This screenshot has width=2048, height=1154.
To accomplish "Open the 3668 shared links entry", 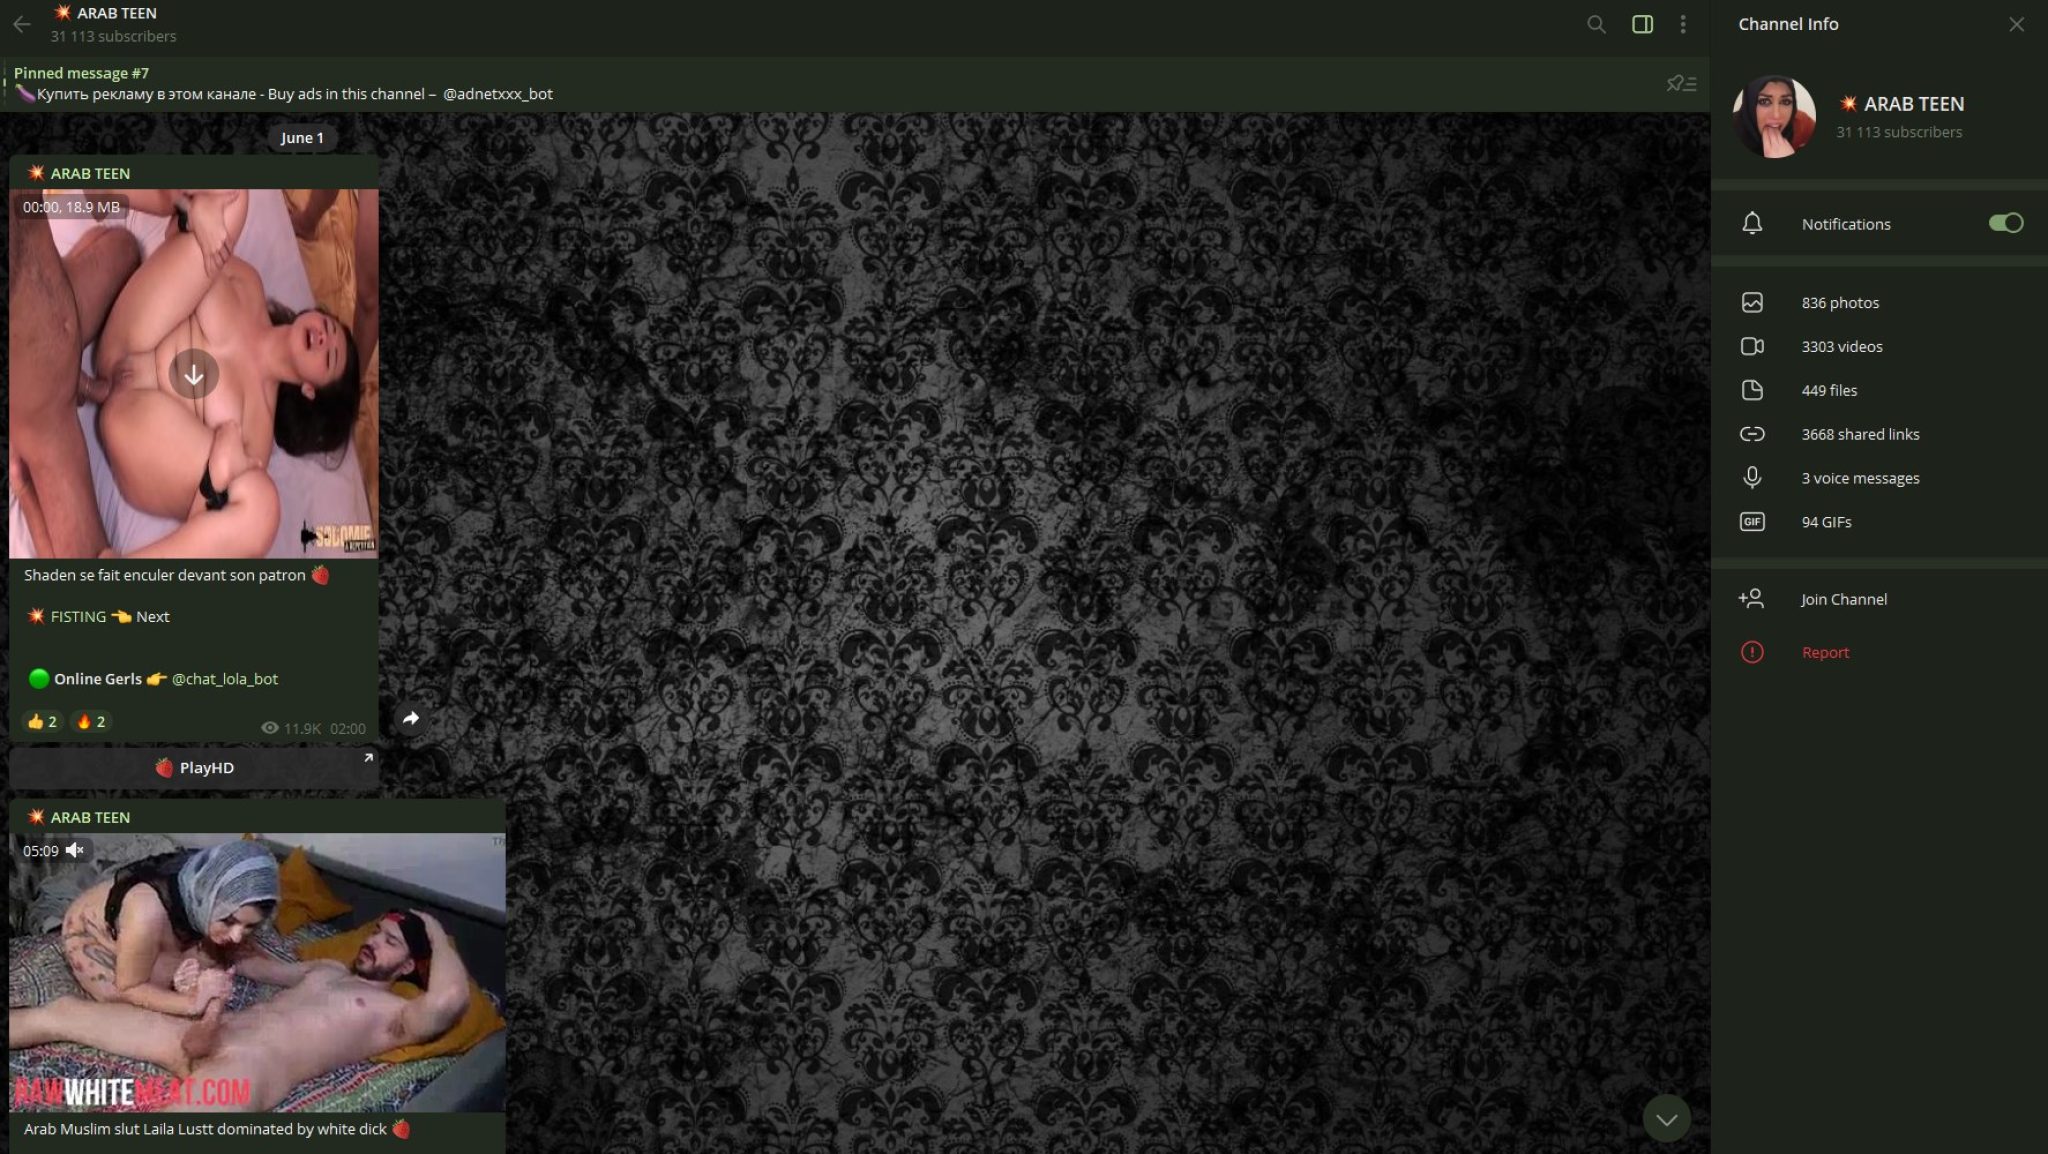I will pyautogui.click(x=1879, y=434).
